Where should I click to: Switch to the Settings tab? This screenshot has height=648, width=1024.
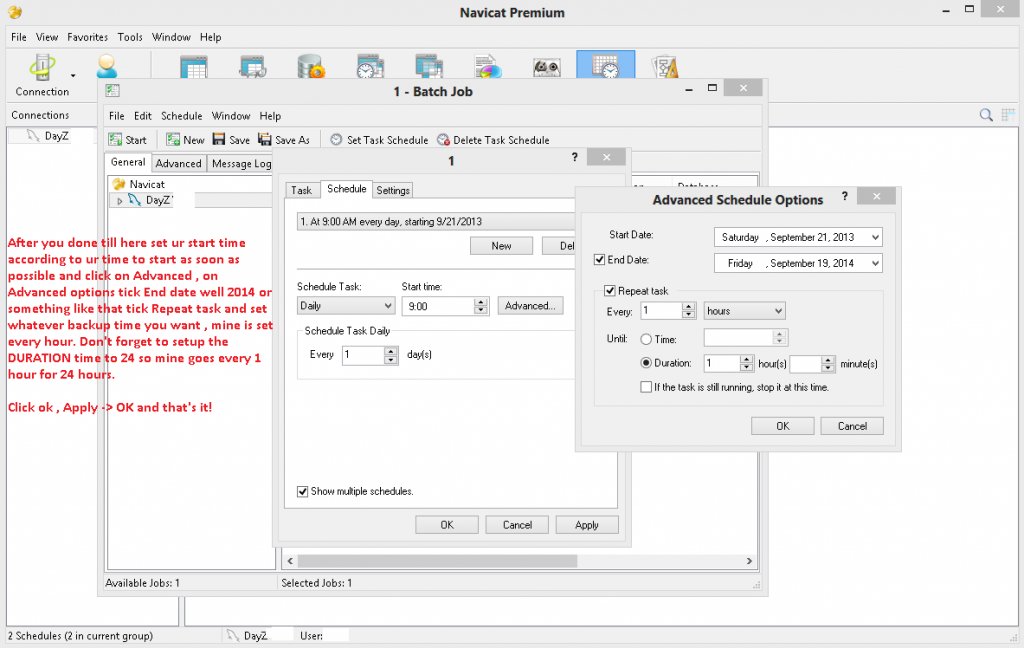pos(393,190)
